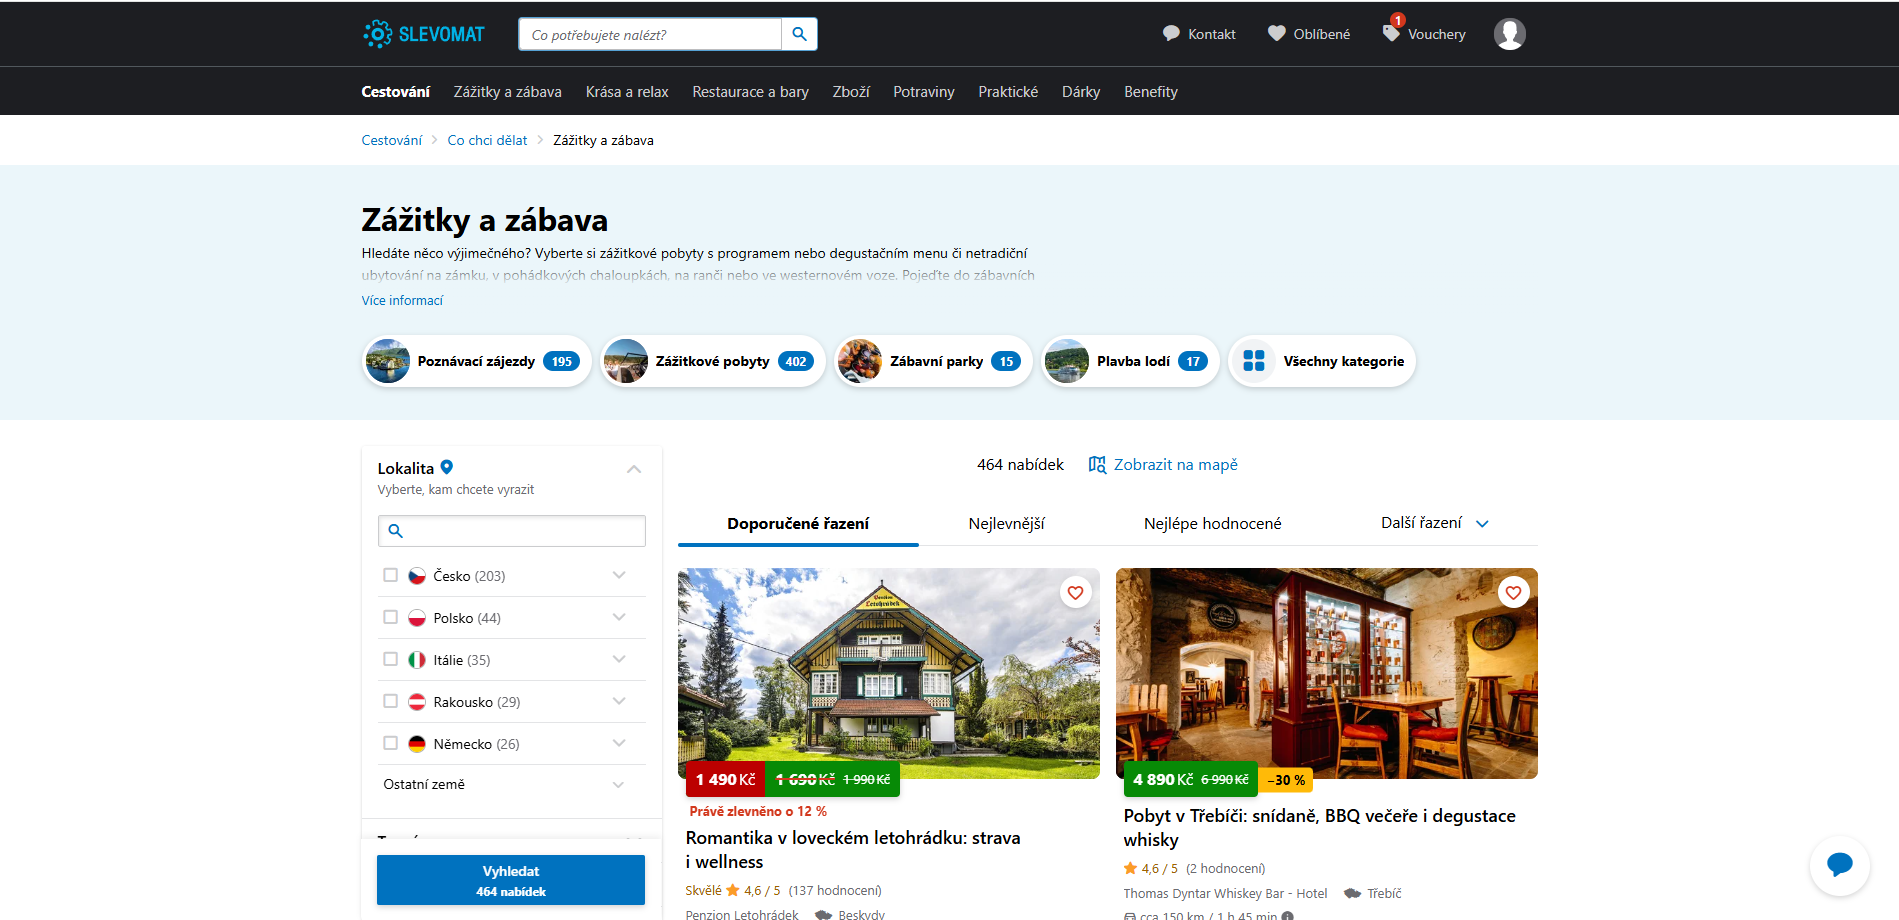
Task: Check the Itálie (35) checkbox
Action: pyautogui.click(x=391, y=659)
